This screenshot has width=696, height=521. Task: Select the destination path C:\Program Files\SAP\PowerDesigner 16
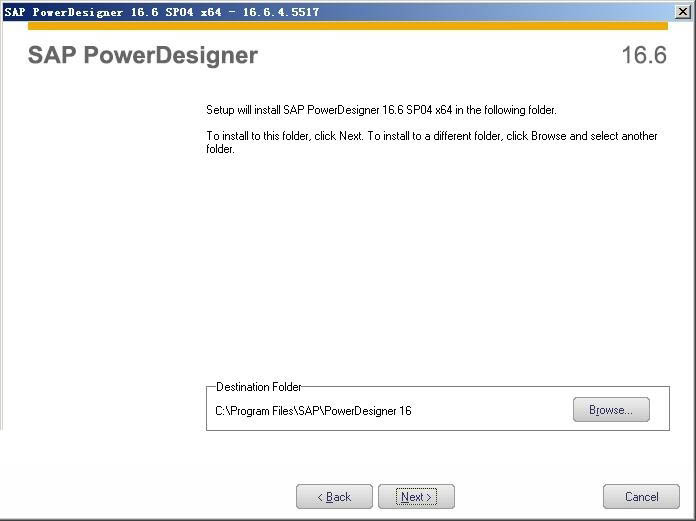point(313,411)
